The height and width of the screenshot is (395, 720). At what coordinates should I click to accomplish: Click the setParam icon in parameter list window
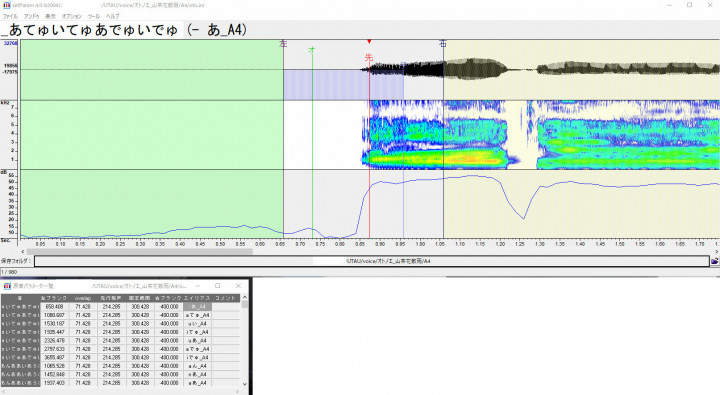(7, 286)
